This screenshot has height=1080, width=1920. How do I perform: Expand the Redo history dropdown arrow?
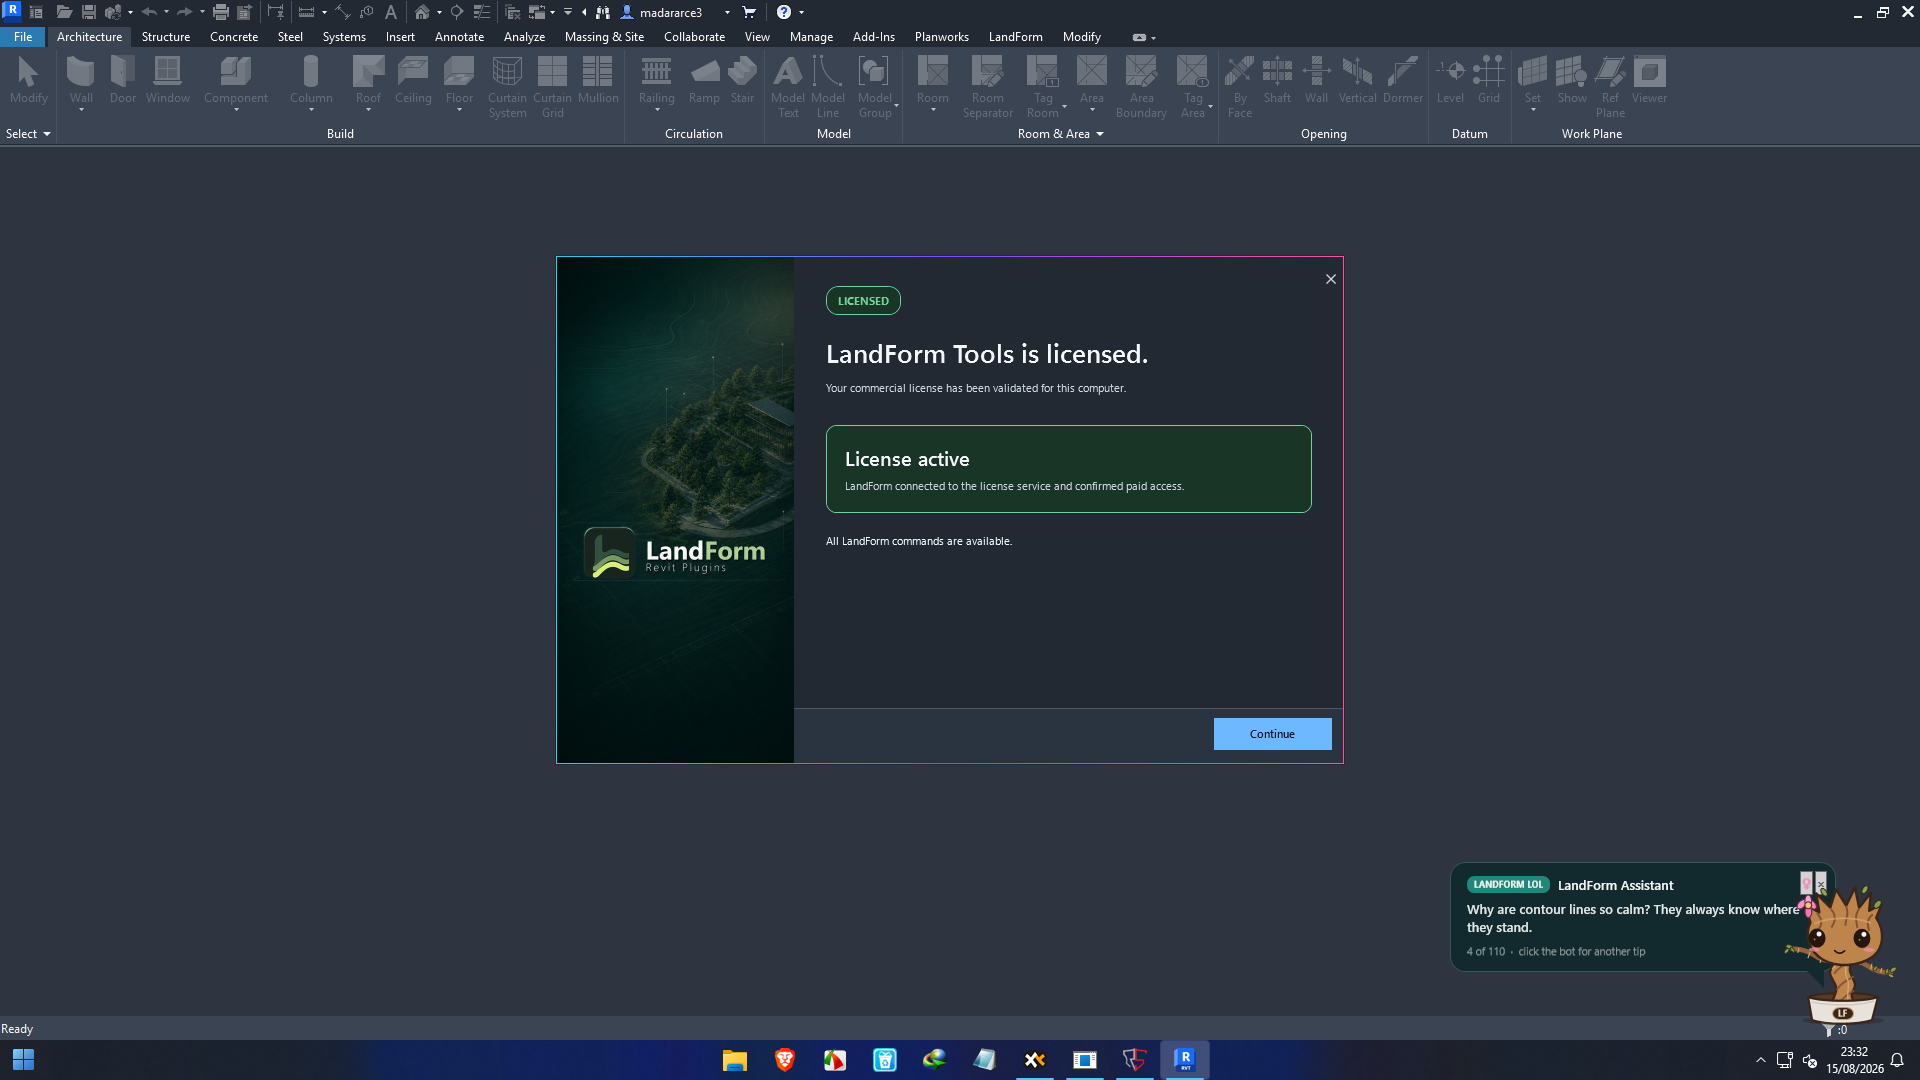click(202, 13)
